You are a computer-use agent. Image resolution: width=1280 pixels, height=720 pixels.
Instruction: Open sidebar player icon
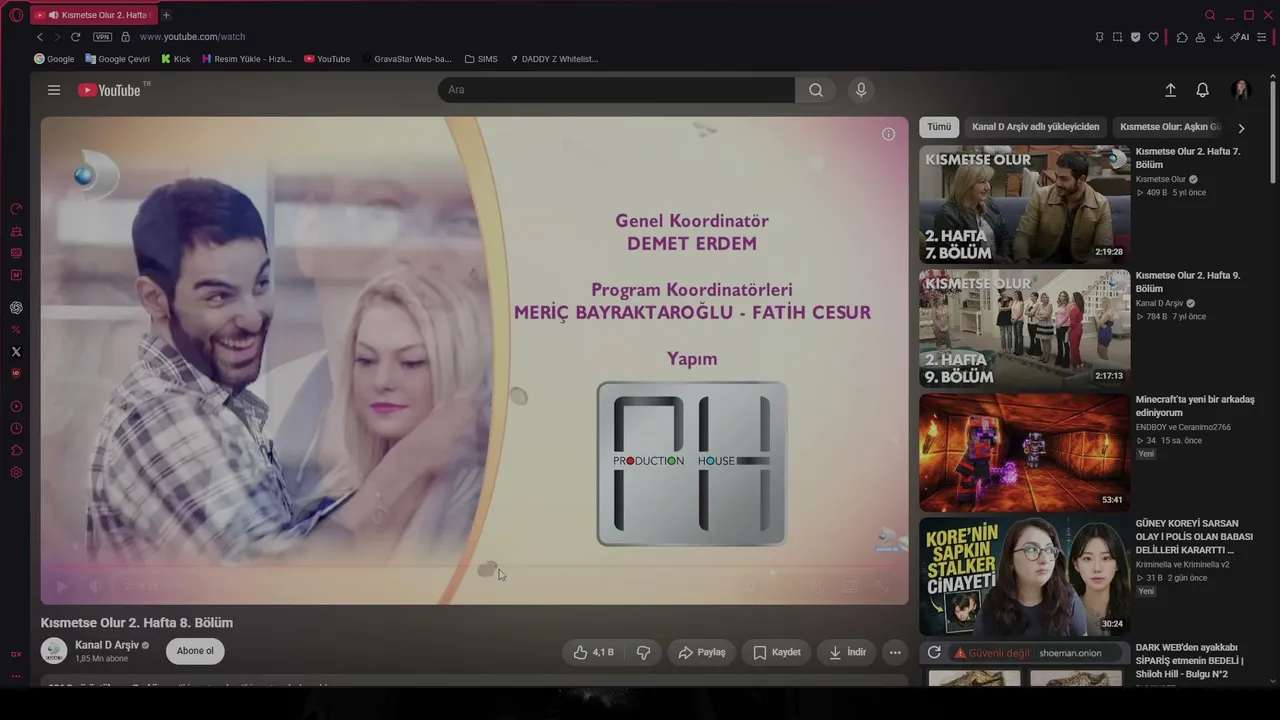pyautogui.click(x=16, y=406)
